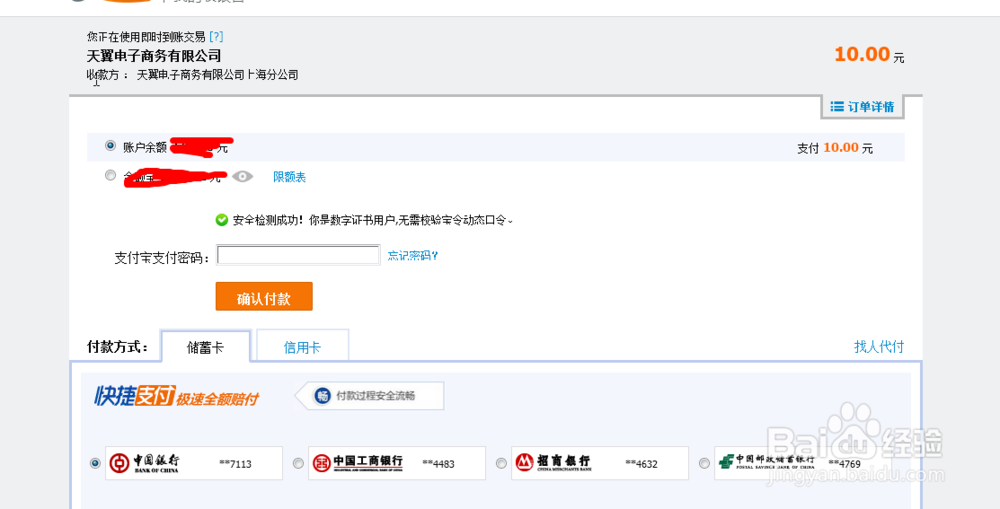Click the 招商银行 logo card
The width and height of the screenshot is (1000, 509).
[x=599, y=463]
